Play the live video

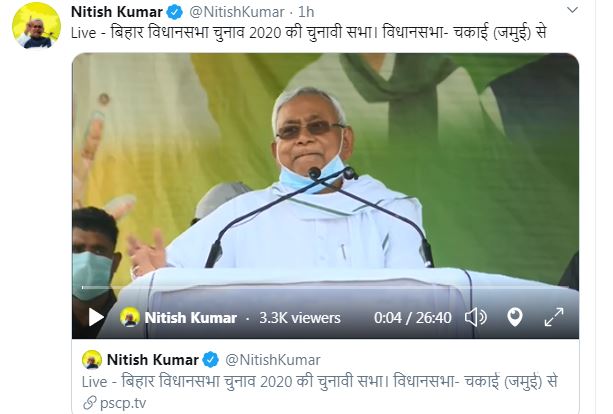point(96,317)
